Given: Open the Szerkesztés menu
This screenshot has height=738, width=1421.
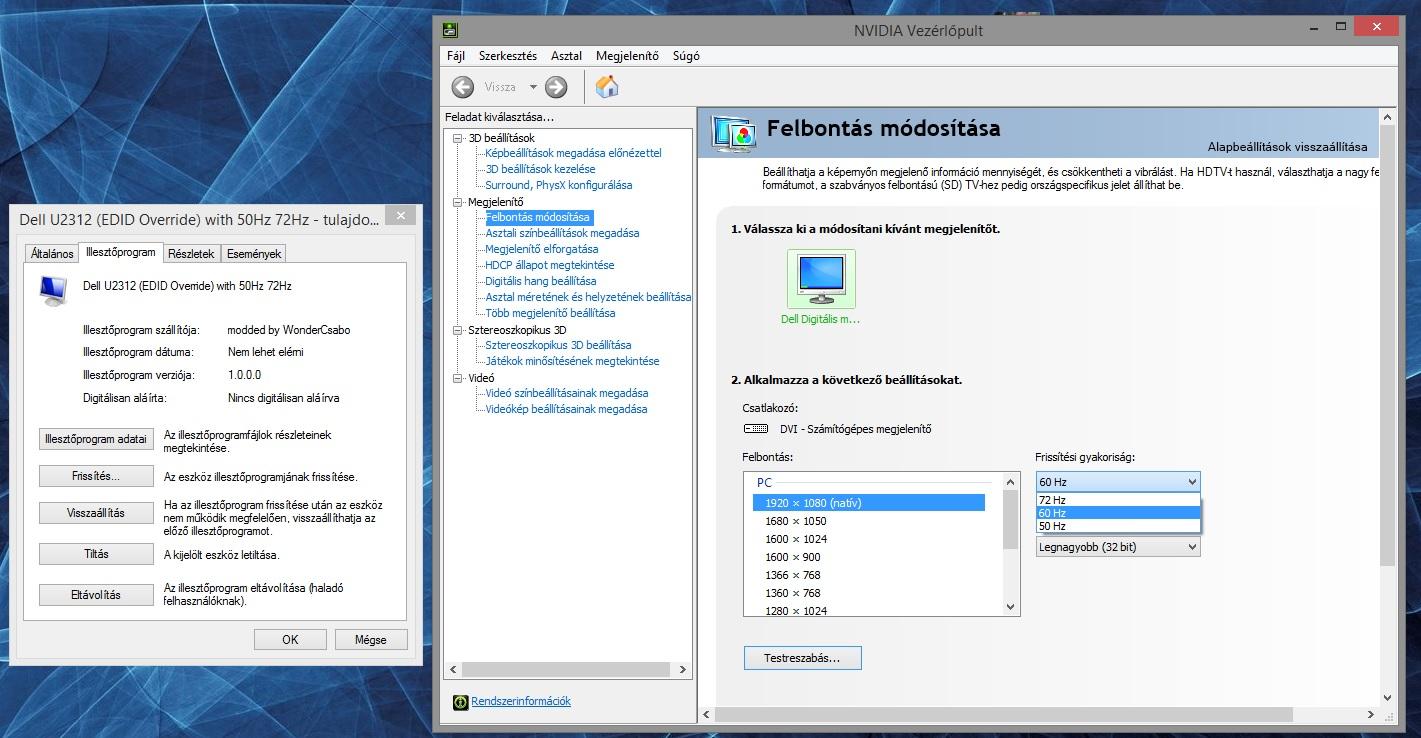Looking at the screenshot, I should [508, 56].
